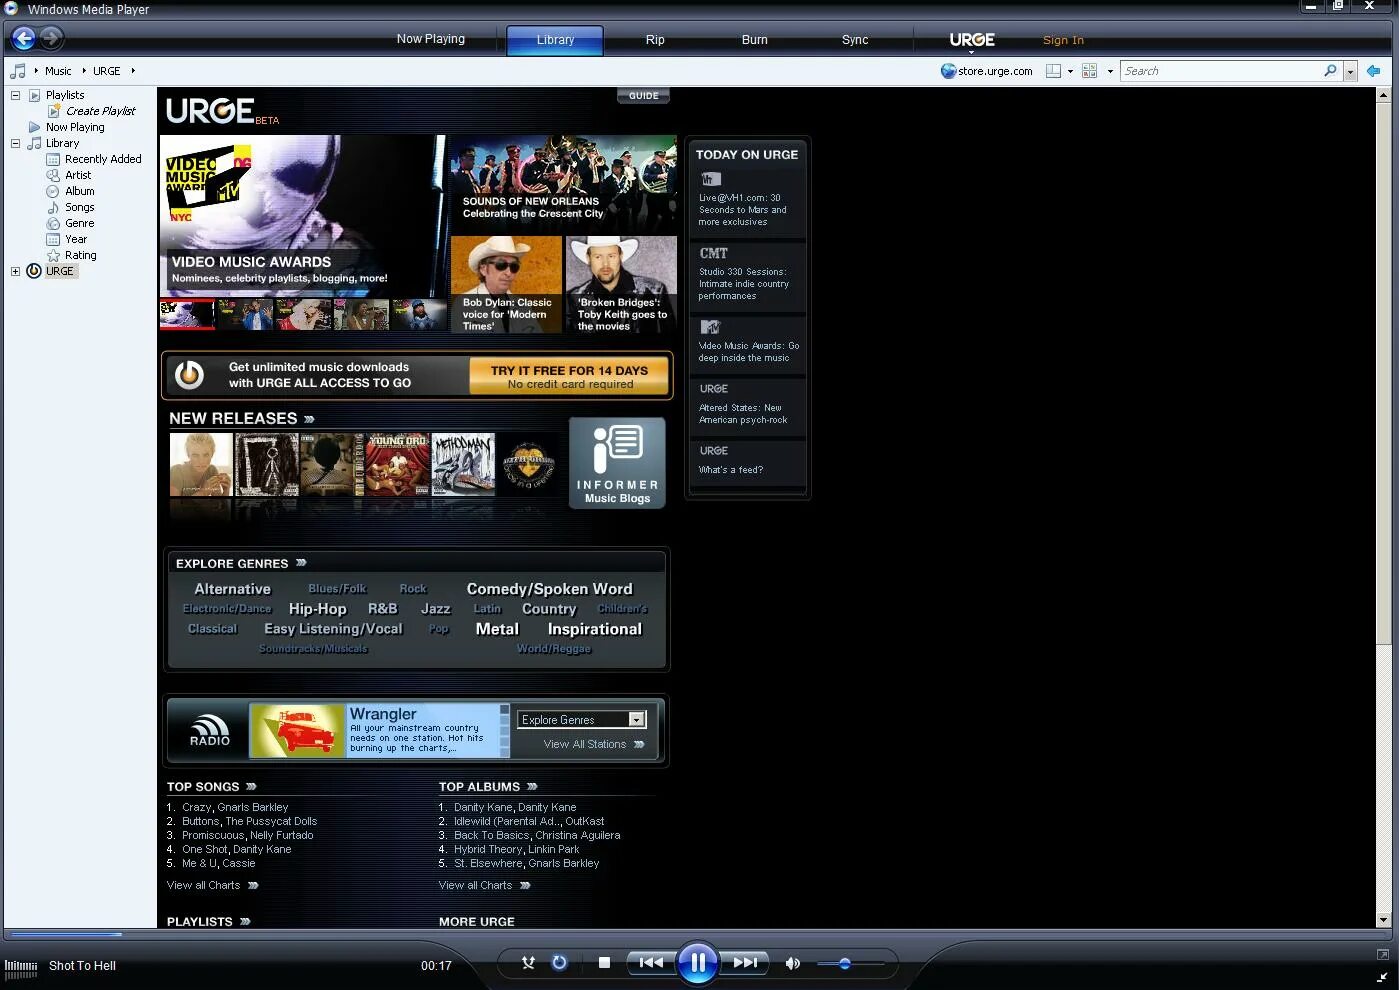Skip to next track
The width and height of the screenshot is (1399, 990).
745,963
